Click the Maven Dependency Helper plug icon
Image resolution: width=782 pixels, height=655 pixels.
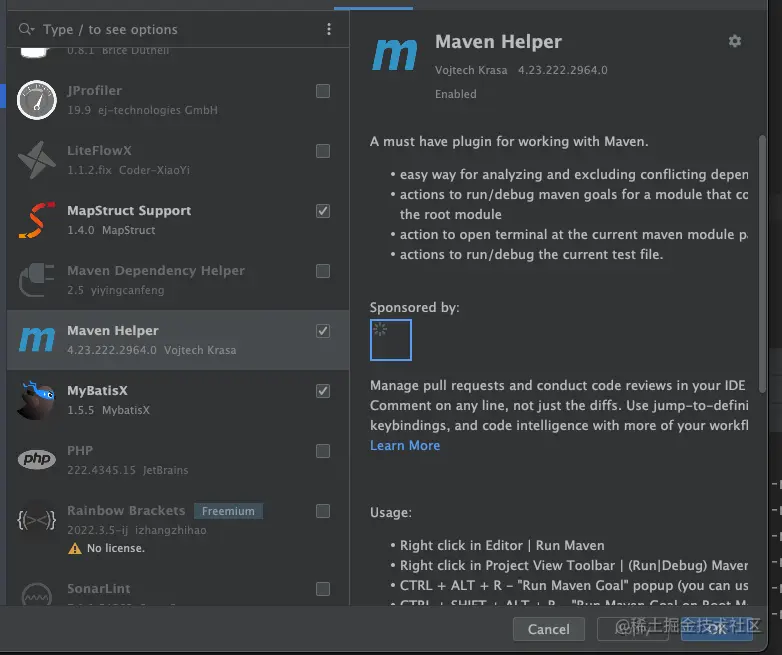(x=36, y=280)
